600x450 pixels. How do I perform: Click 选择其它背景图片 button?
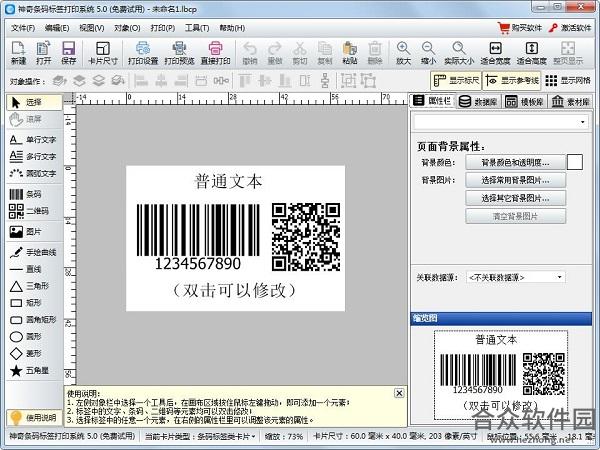pos(515,198)
